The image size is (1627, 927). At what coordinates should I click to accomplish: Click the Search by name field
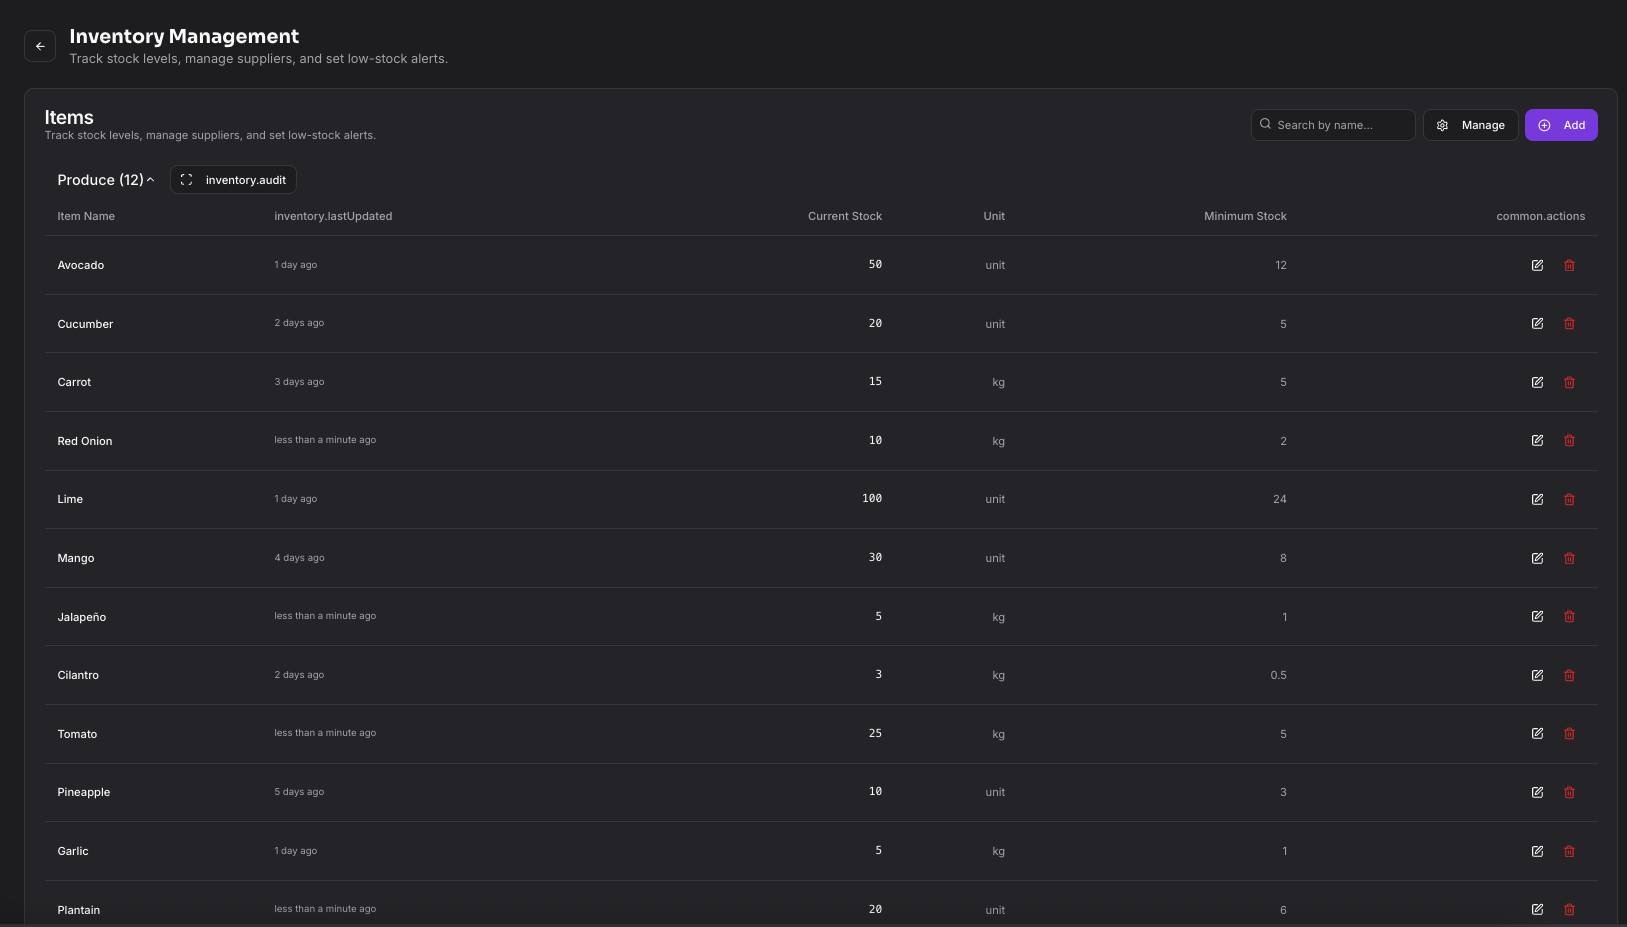pos(1332,124)
